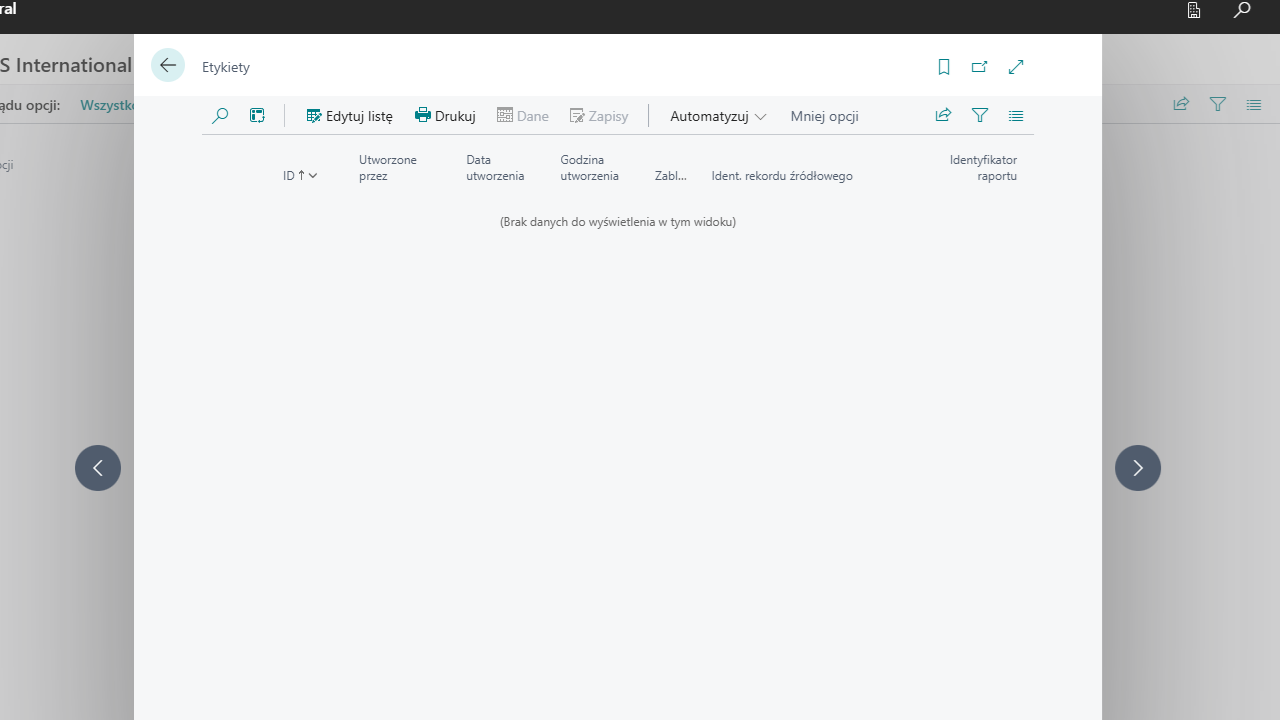Open the Etykiety page in a new window
Image resolution: width=1280 pixels, height=720 pixels.
[979, 67]
